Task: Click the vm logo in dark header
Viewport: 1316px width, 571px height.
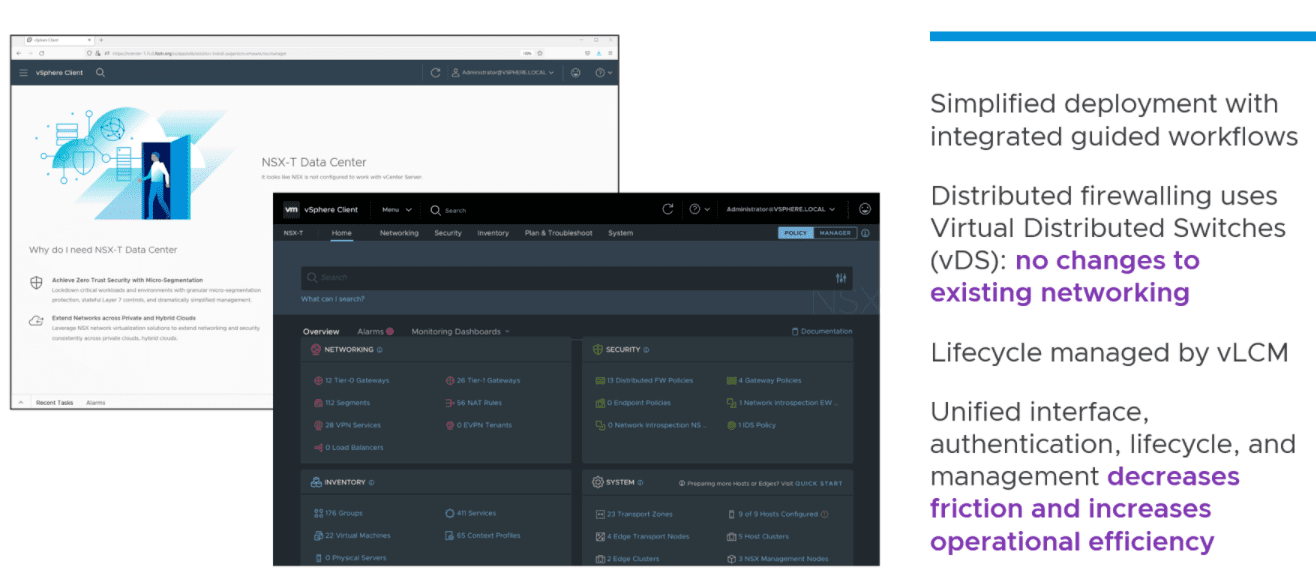Action: (291, 210)
